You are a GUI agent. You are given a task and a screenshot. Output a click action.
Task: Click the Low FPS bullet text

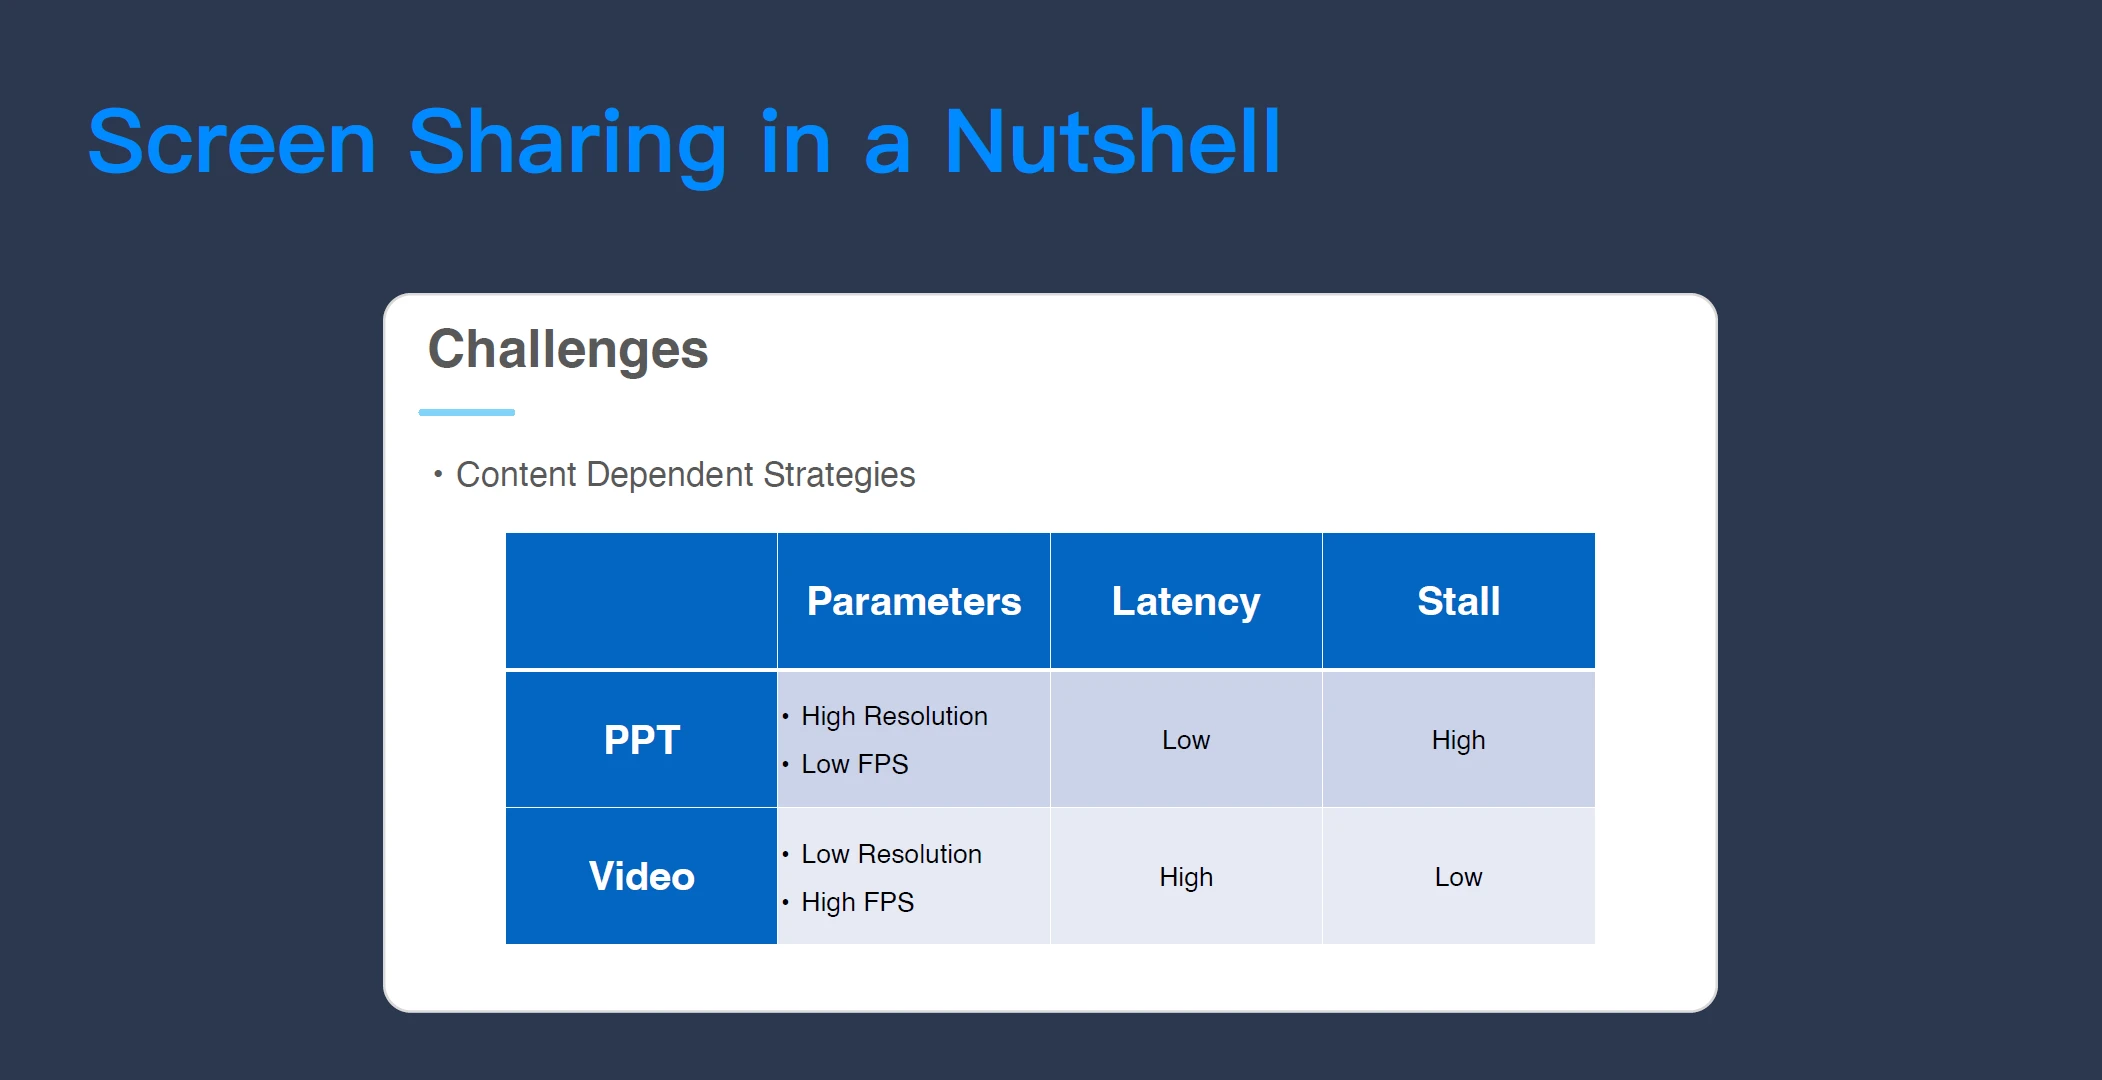pos(854,764)
